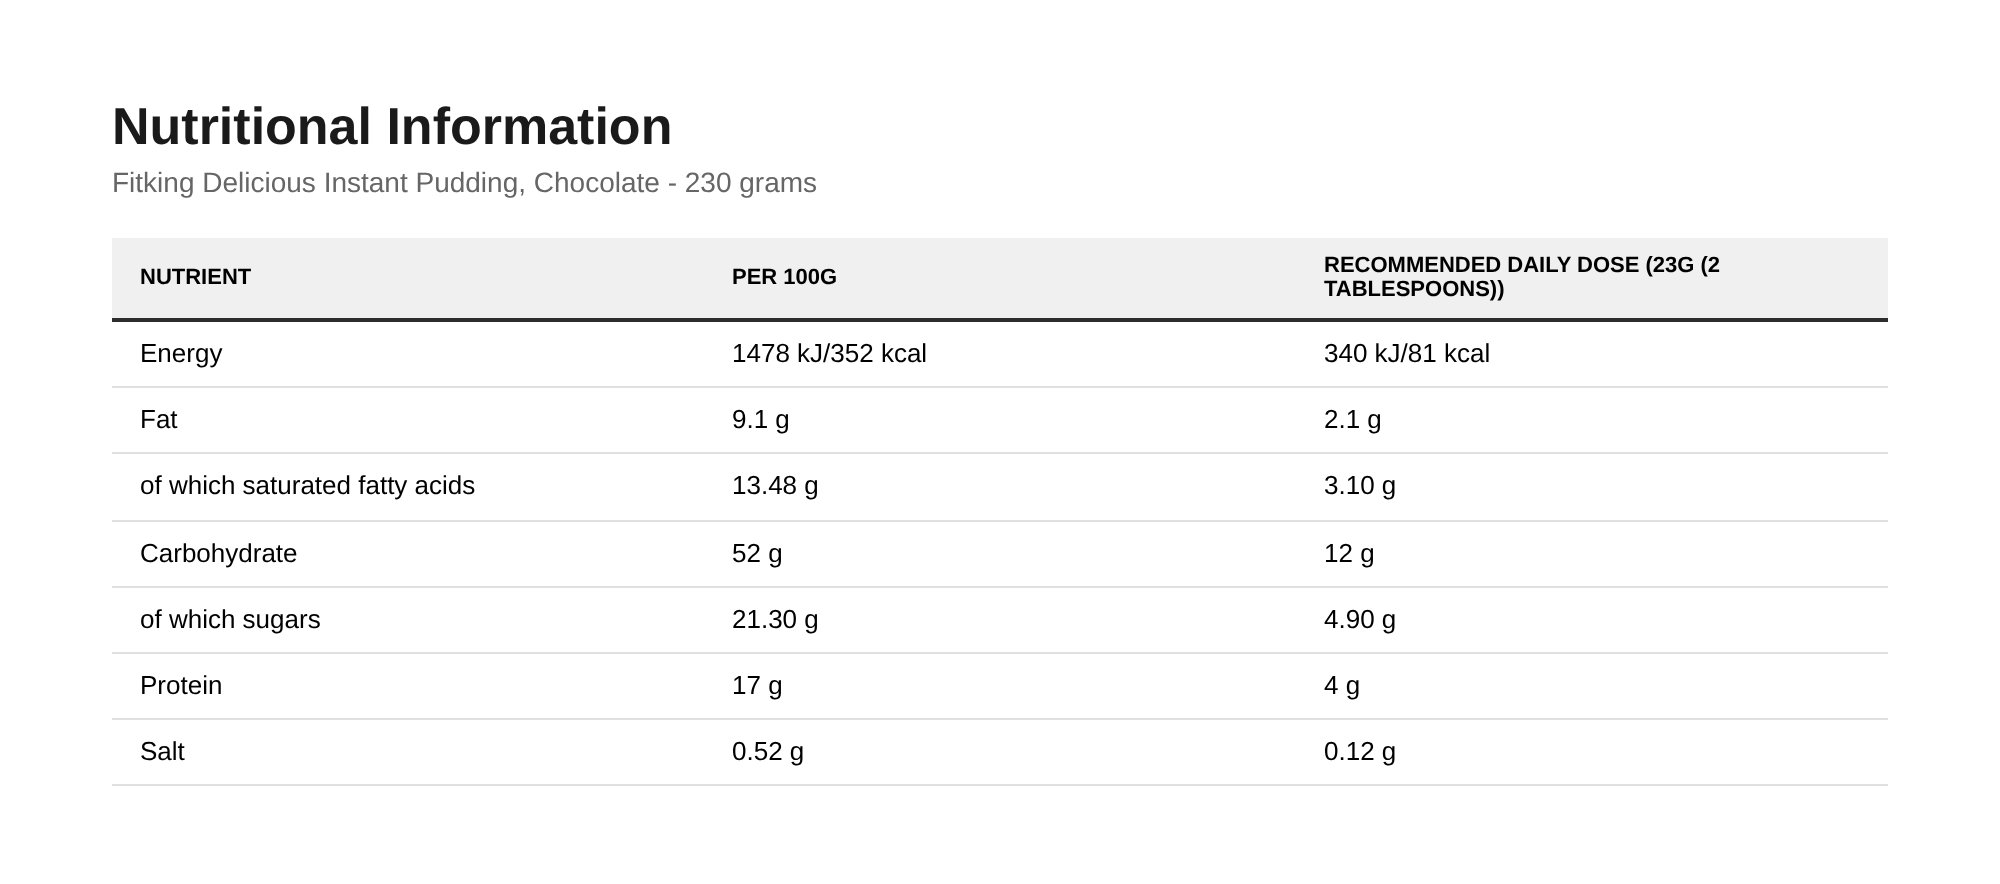Image resolution: width=2000 pixels, height=884 pixels.
Task: Click the Nutritional Information heading
Action: pyautogui.click(x=392, y=127)
